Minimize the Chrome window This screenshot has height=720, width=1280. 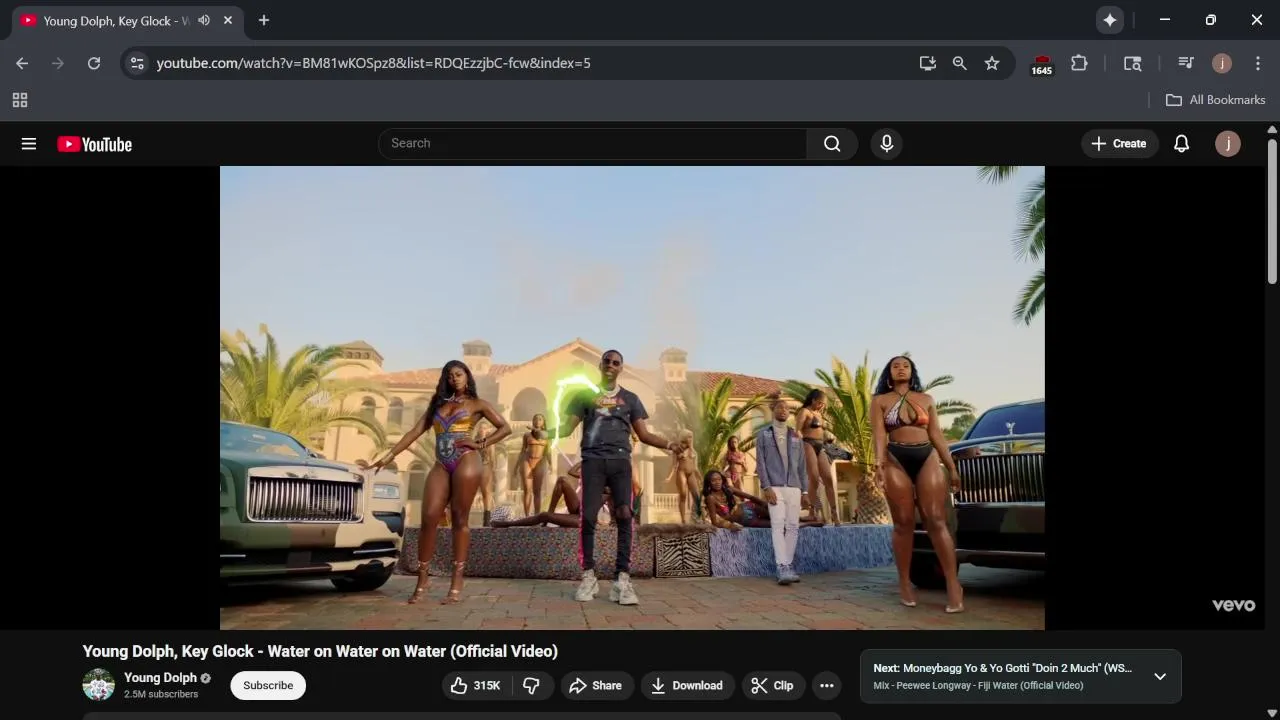[1164, 20]
